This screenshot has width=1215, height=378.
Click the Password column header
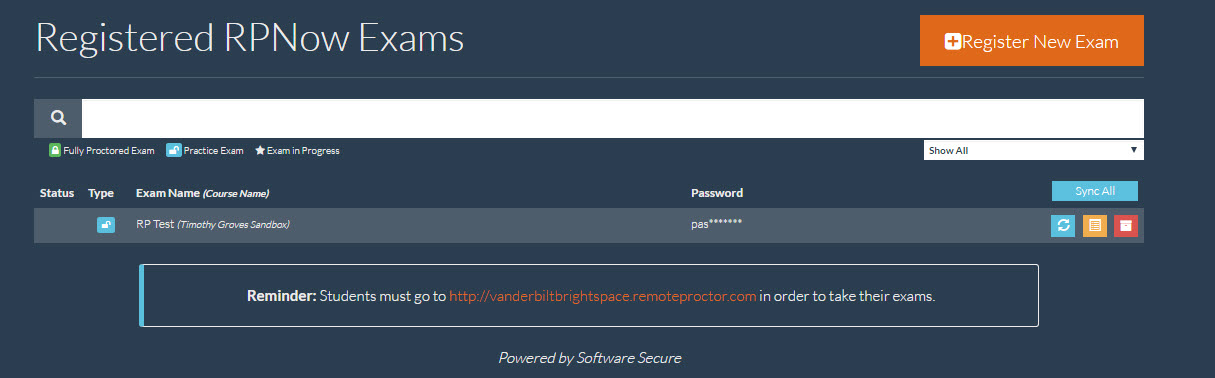tap(717, 193)
